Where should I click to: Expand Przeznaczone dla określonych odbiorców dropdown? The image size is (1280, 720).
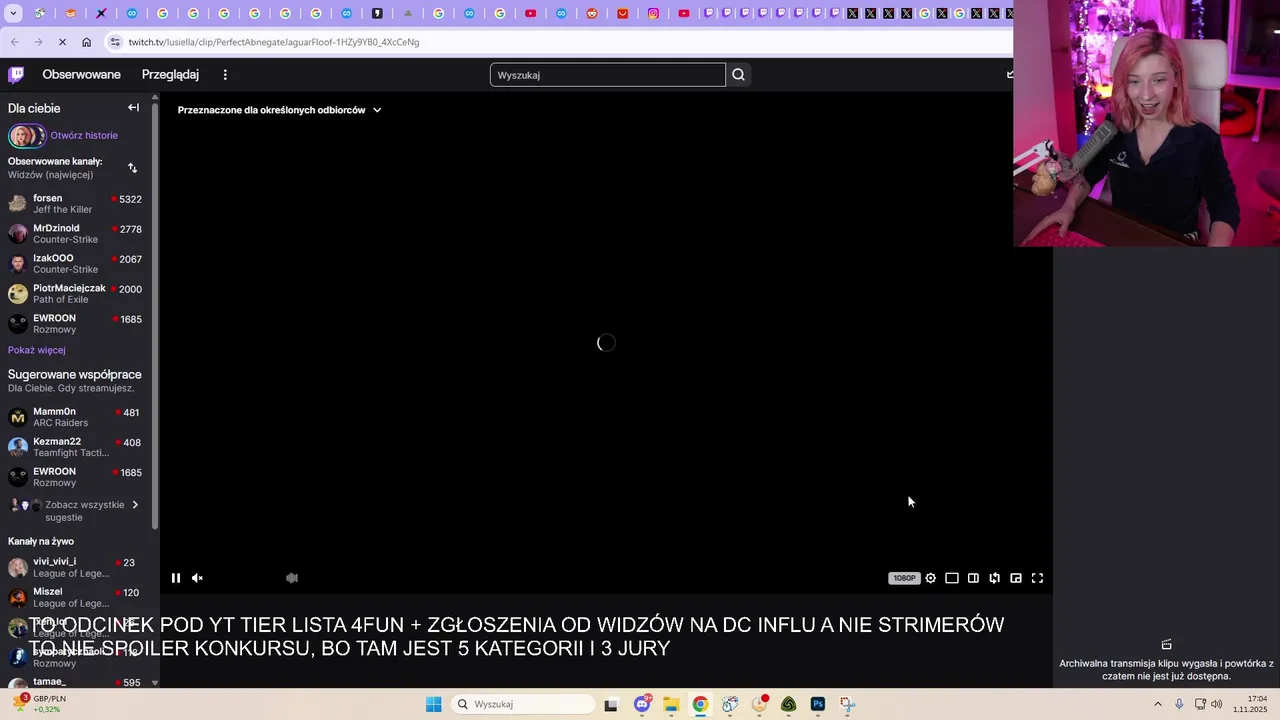pos(279,110)
